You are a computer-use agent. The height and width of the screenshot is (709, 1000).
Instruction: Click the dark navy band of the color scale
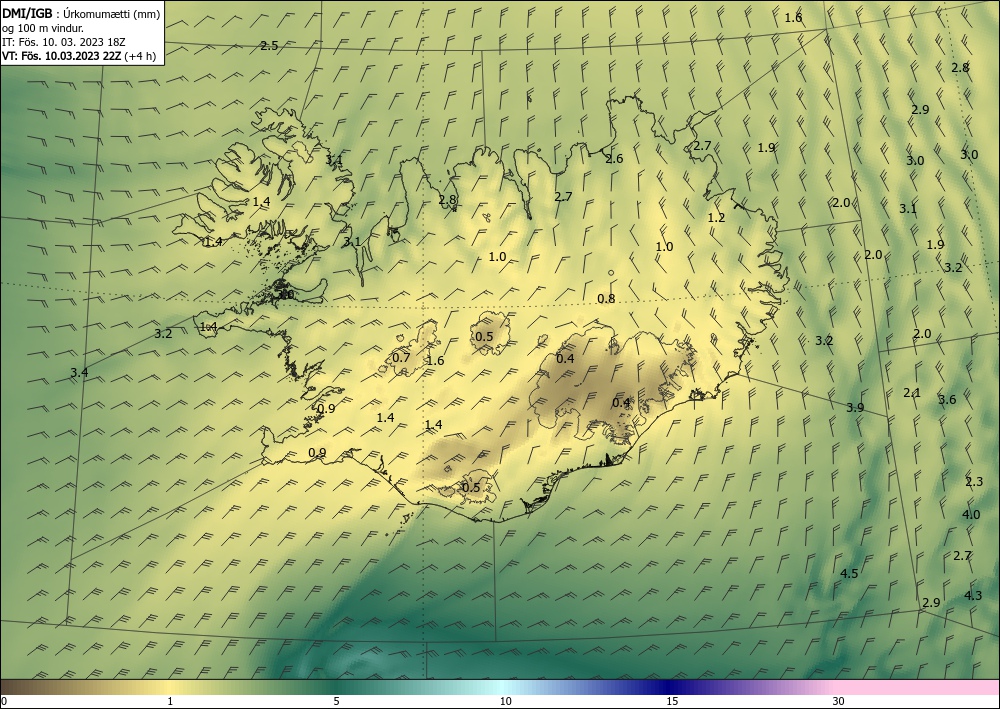(x=666, y=687)
